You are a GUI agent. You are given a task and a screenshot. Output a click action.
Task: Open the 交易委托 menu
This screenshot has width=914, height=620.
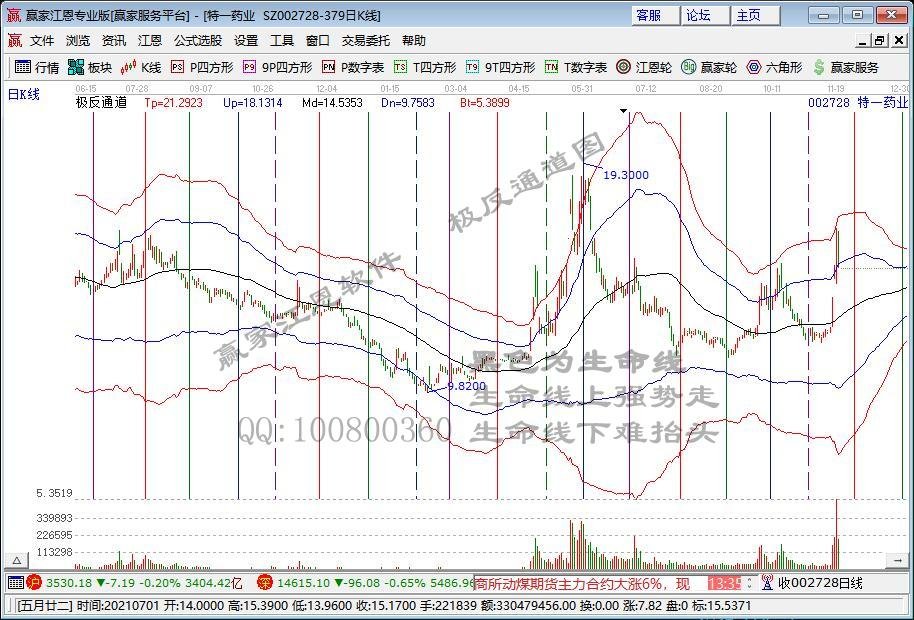(x=365, y=41)
